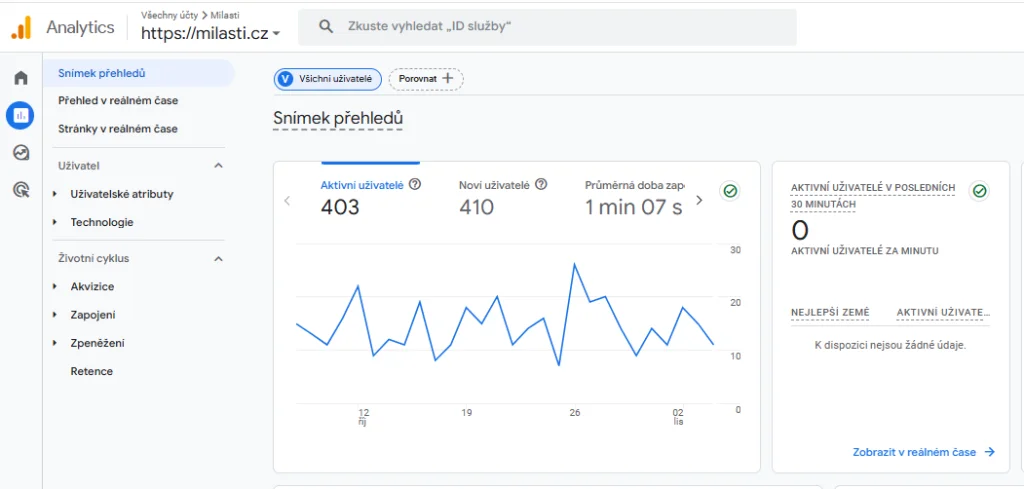This screenshot has width=1024, height=489.
Task: Open NEJLEPŠÍ ZEMĚ dimension selector
Action: [x=830, y=313]
